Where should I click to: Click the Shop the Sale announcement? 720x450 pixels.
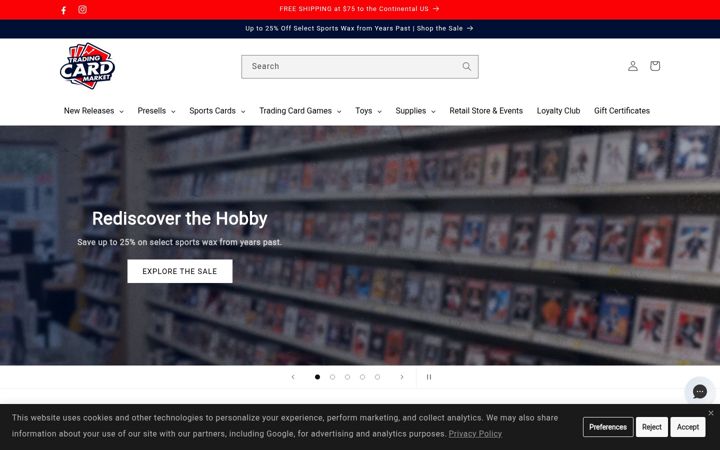359,28
